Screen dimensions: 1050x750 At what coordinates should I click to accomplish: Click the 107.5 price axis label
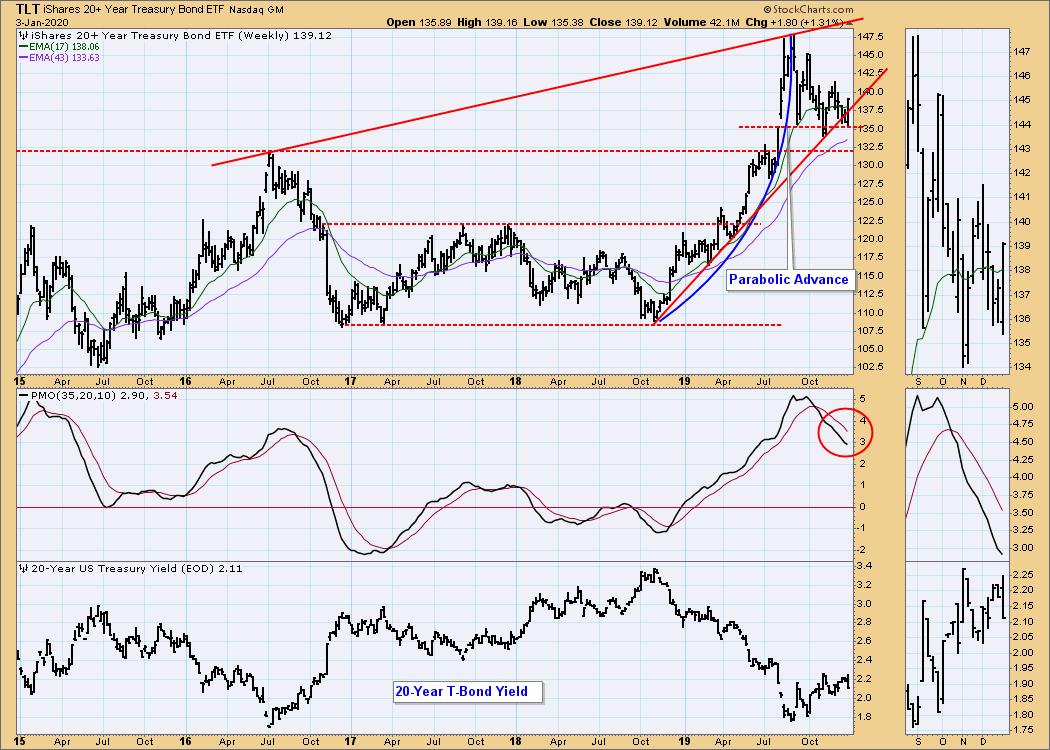[870, 331]
